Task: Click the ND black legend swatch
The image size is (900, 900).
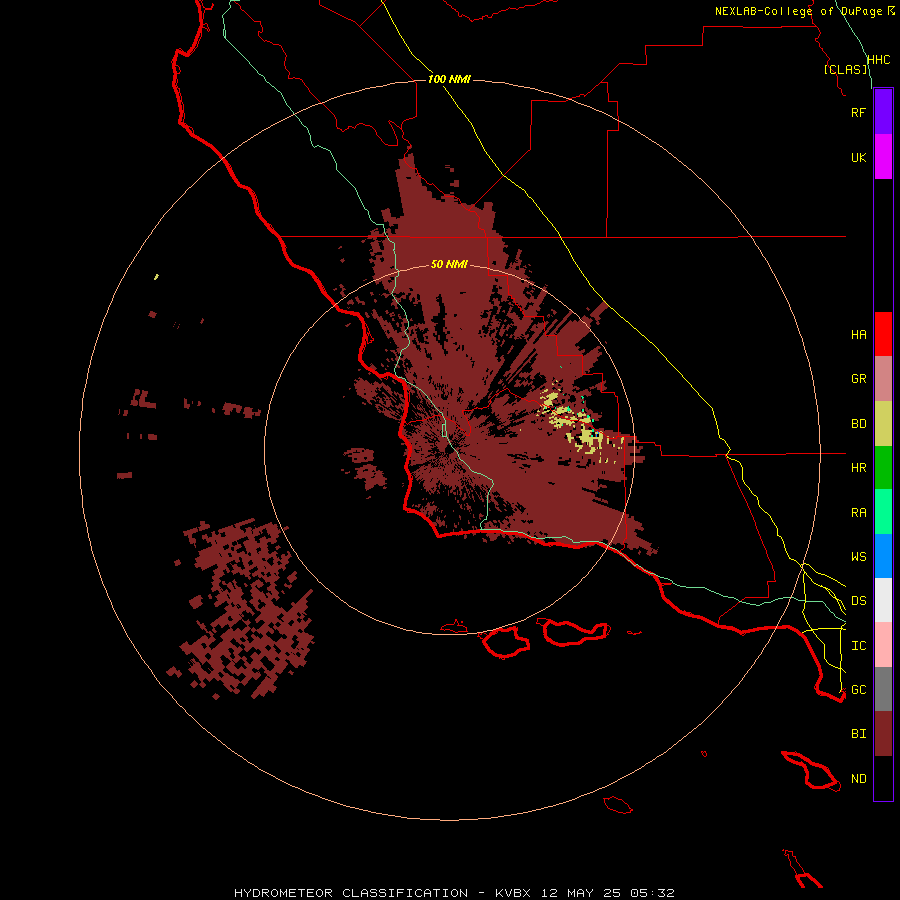Action: (883, 778)
